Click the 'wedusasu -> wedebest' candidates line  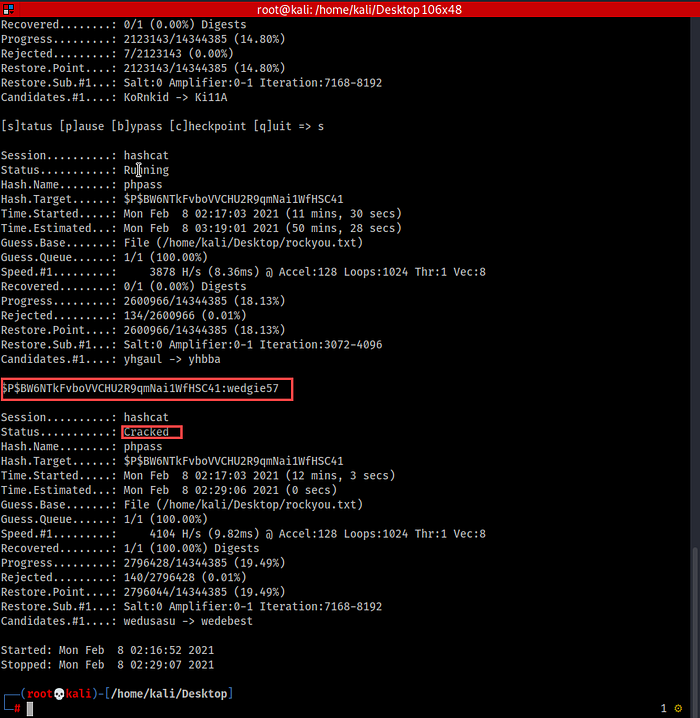pos(188,620)
